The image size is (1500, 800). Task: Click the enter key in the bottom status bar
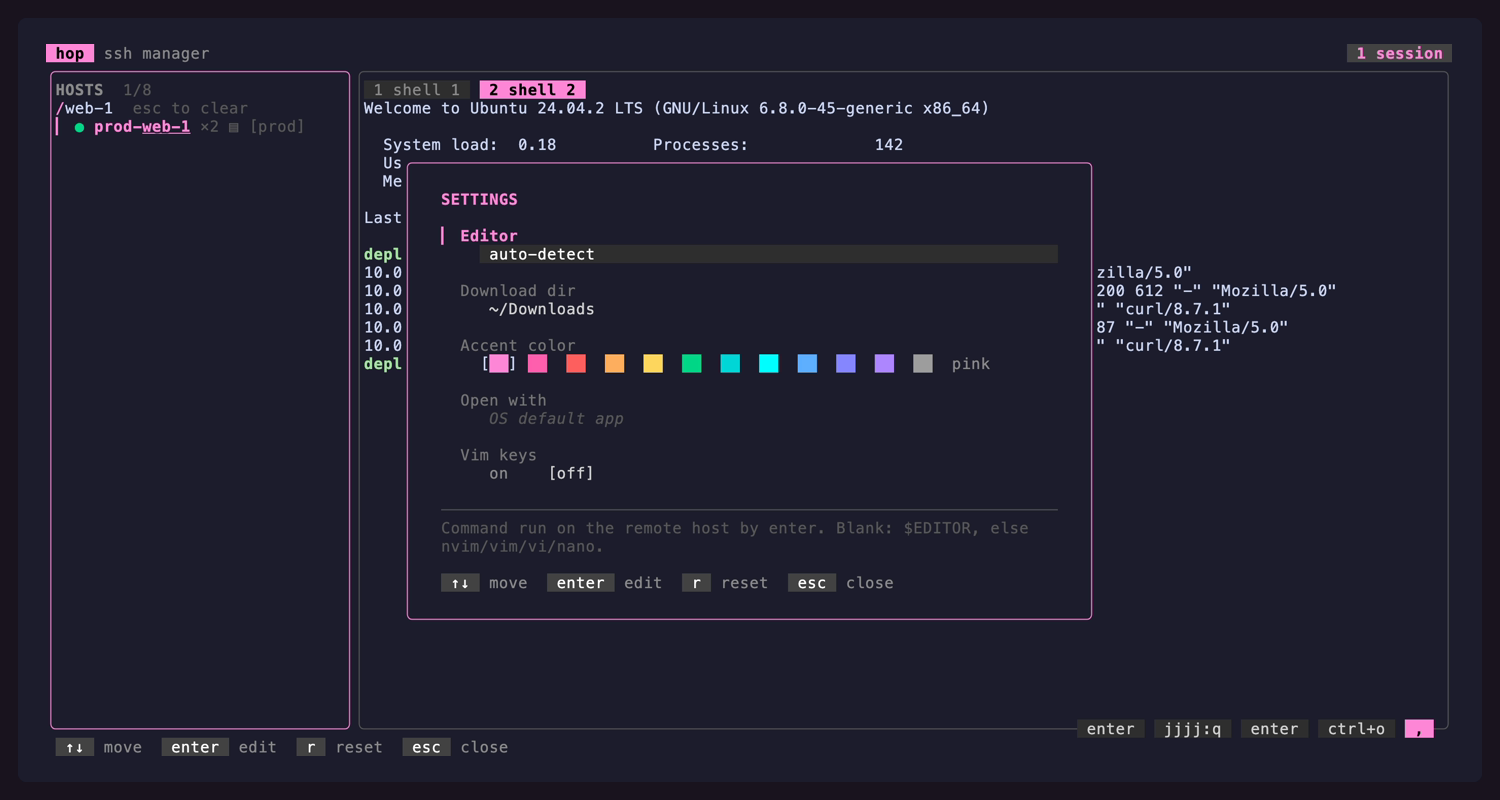click(195, 747)
